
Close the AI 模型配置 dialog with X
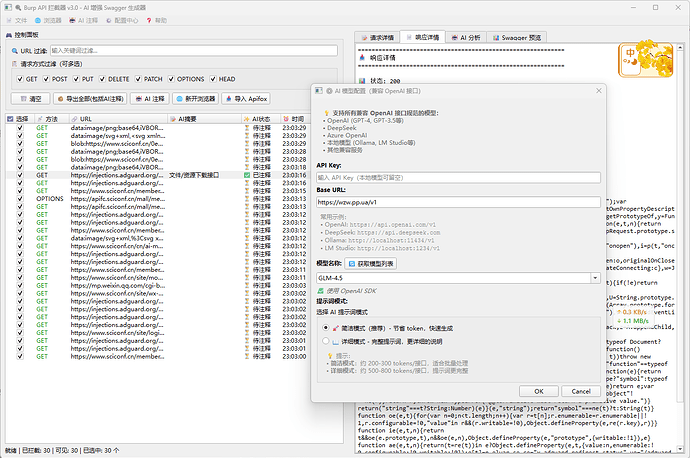[x=598, y=91]
